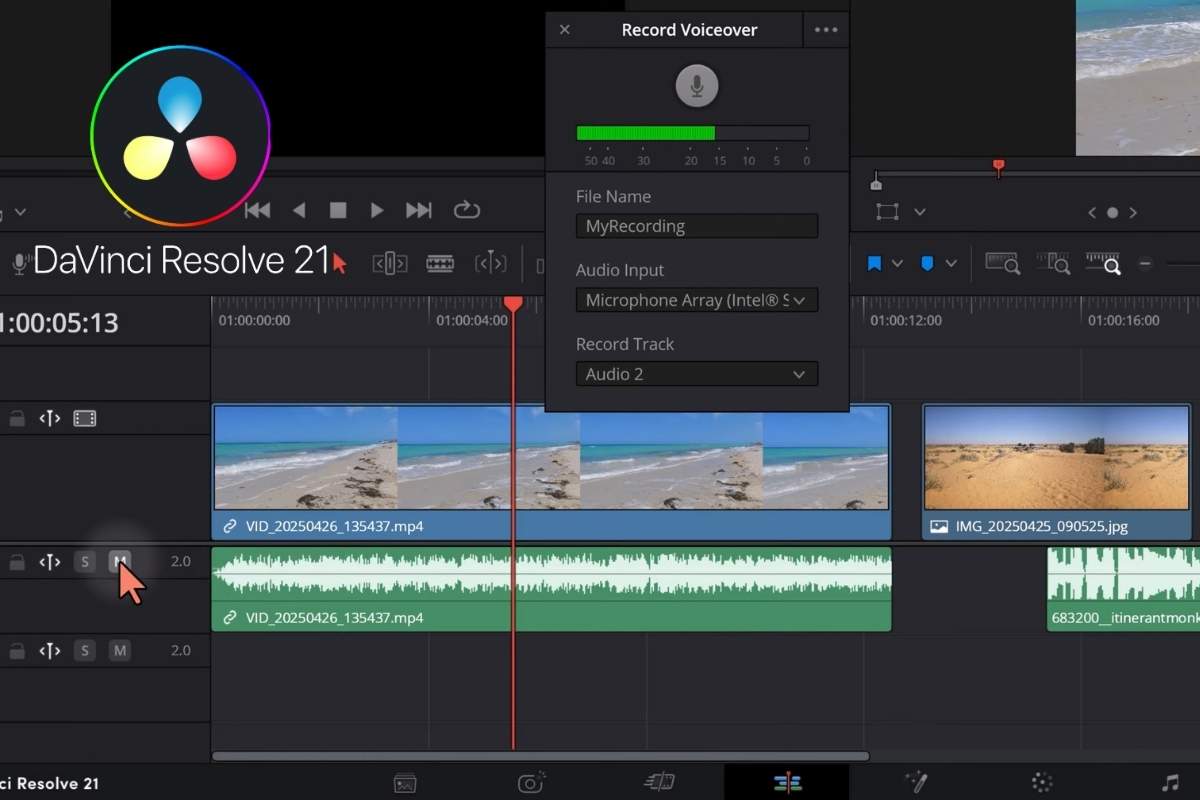This screenshot has height=800, width=1200.
Task: Expand the flag color dropdown arrow
Action: pyautogui.click(x=897, y=263)
